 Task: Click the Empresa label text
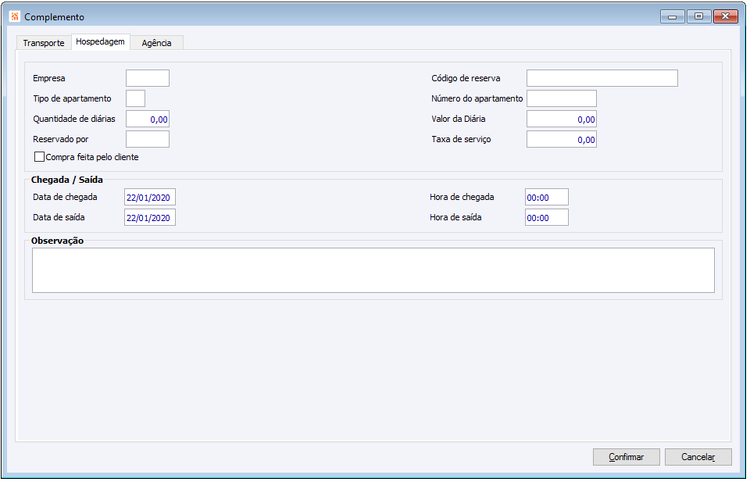[x=49, y=78]
